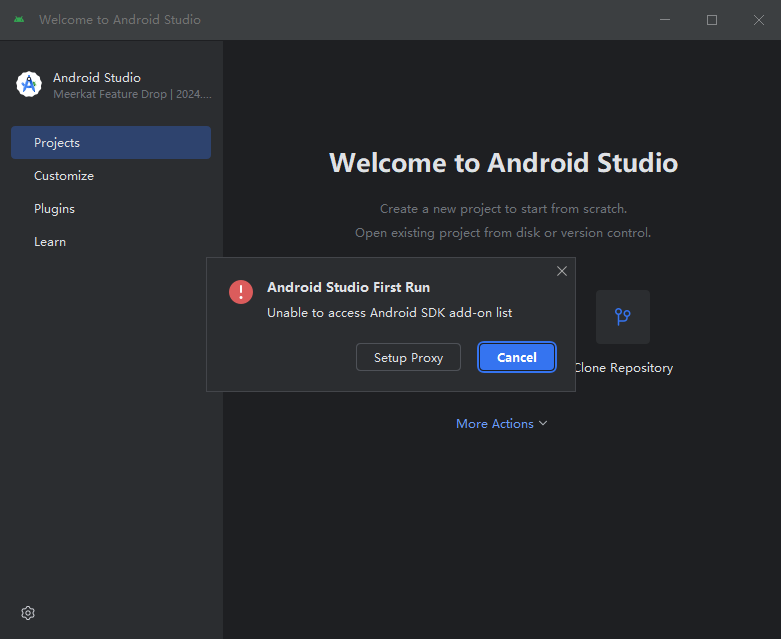Open settings gear in bottom-left corner
The width and height of the screenshot is (781, 639).
tap(28, 613)
